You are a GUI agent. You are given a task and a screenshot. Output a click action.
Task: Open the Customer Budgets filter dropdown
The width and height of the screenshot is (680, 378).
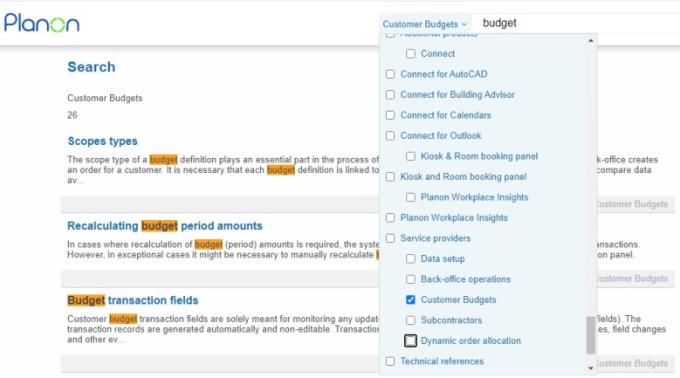[425, 24]
